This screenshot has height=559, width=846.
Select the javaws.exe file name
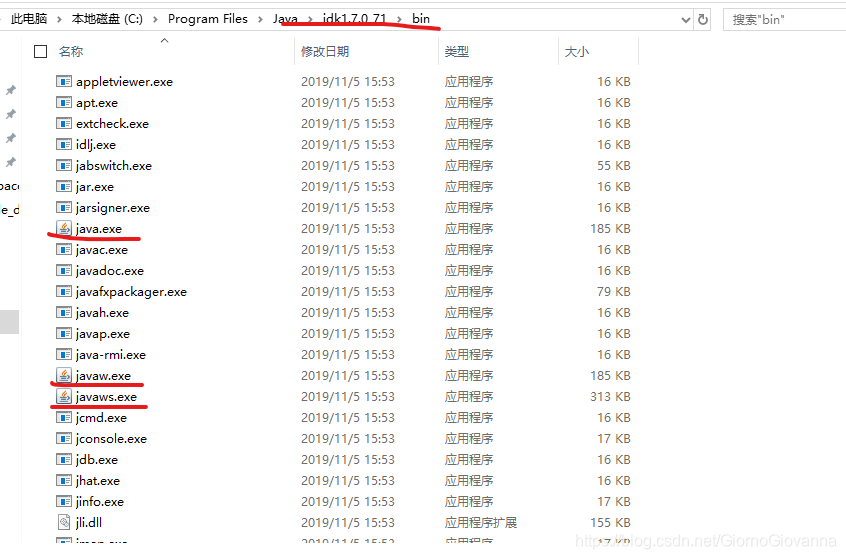click(106, 397)
